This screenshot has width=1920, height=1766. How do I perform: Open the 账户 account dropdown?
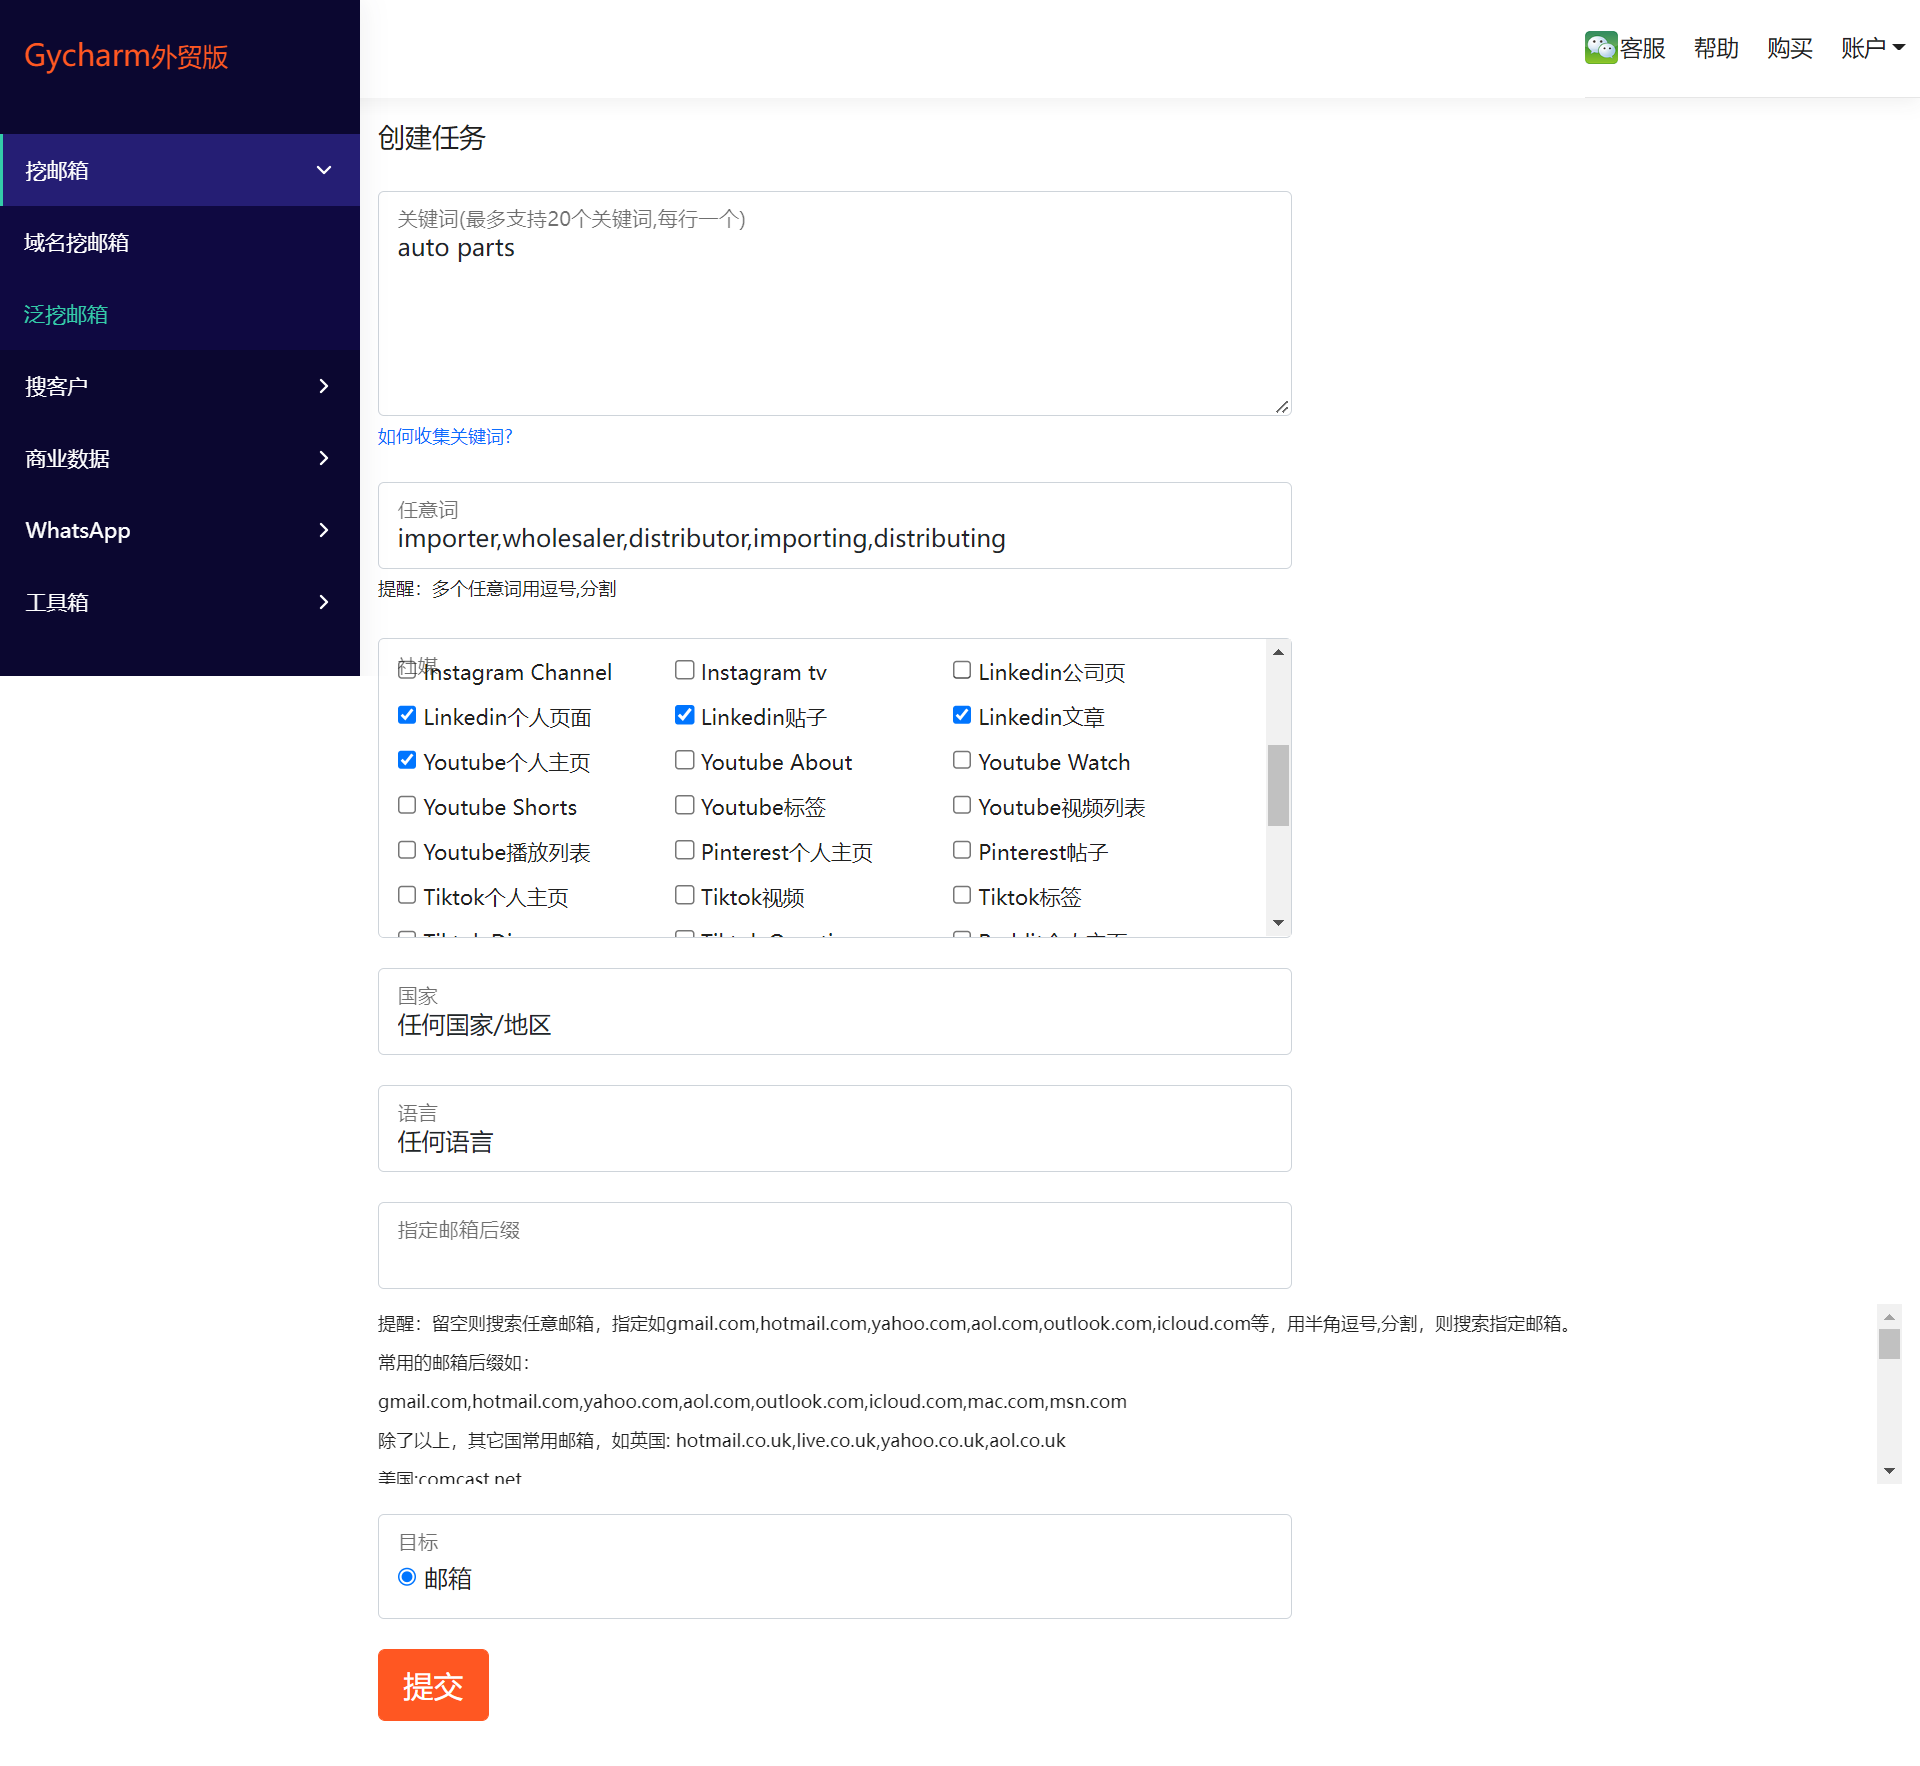point(1872,48)
